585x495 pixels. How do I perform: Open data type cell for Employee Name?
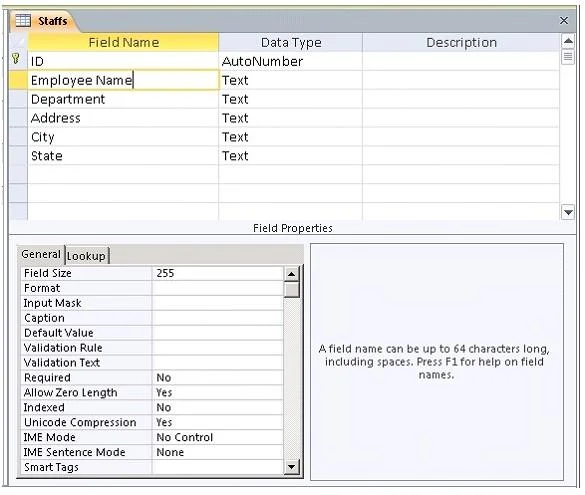pyautogui.click(x=291, y=80)
